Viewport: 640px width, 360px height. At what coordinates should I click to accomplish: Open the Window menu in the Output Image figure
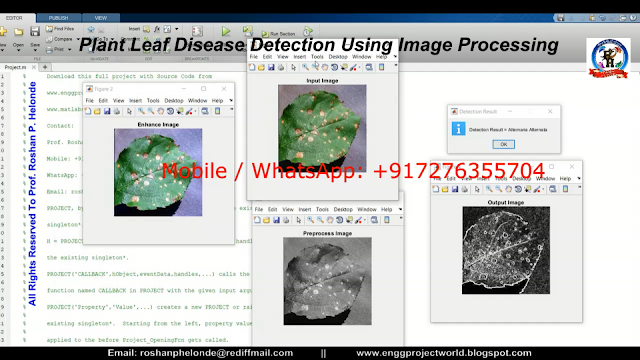[x=545, y=178]
